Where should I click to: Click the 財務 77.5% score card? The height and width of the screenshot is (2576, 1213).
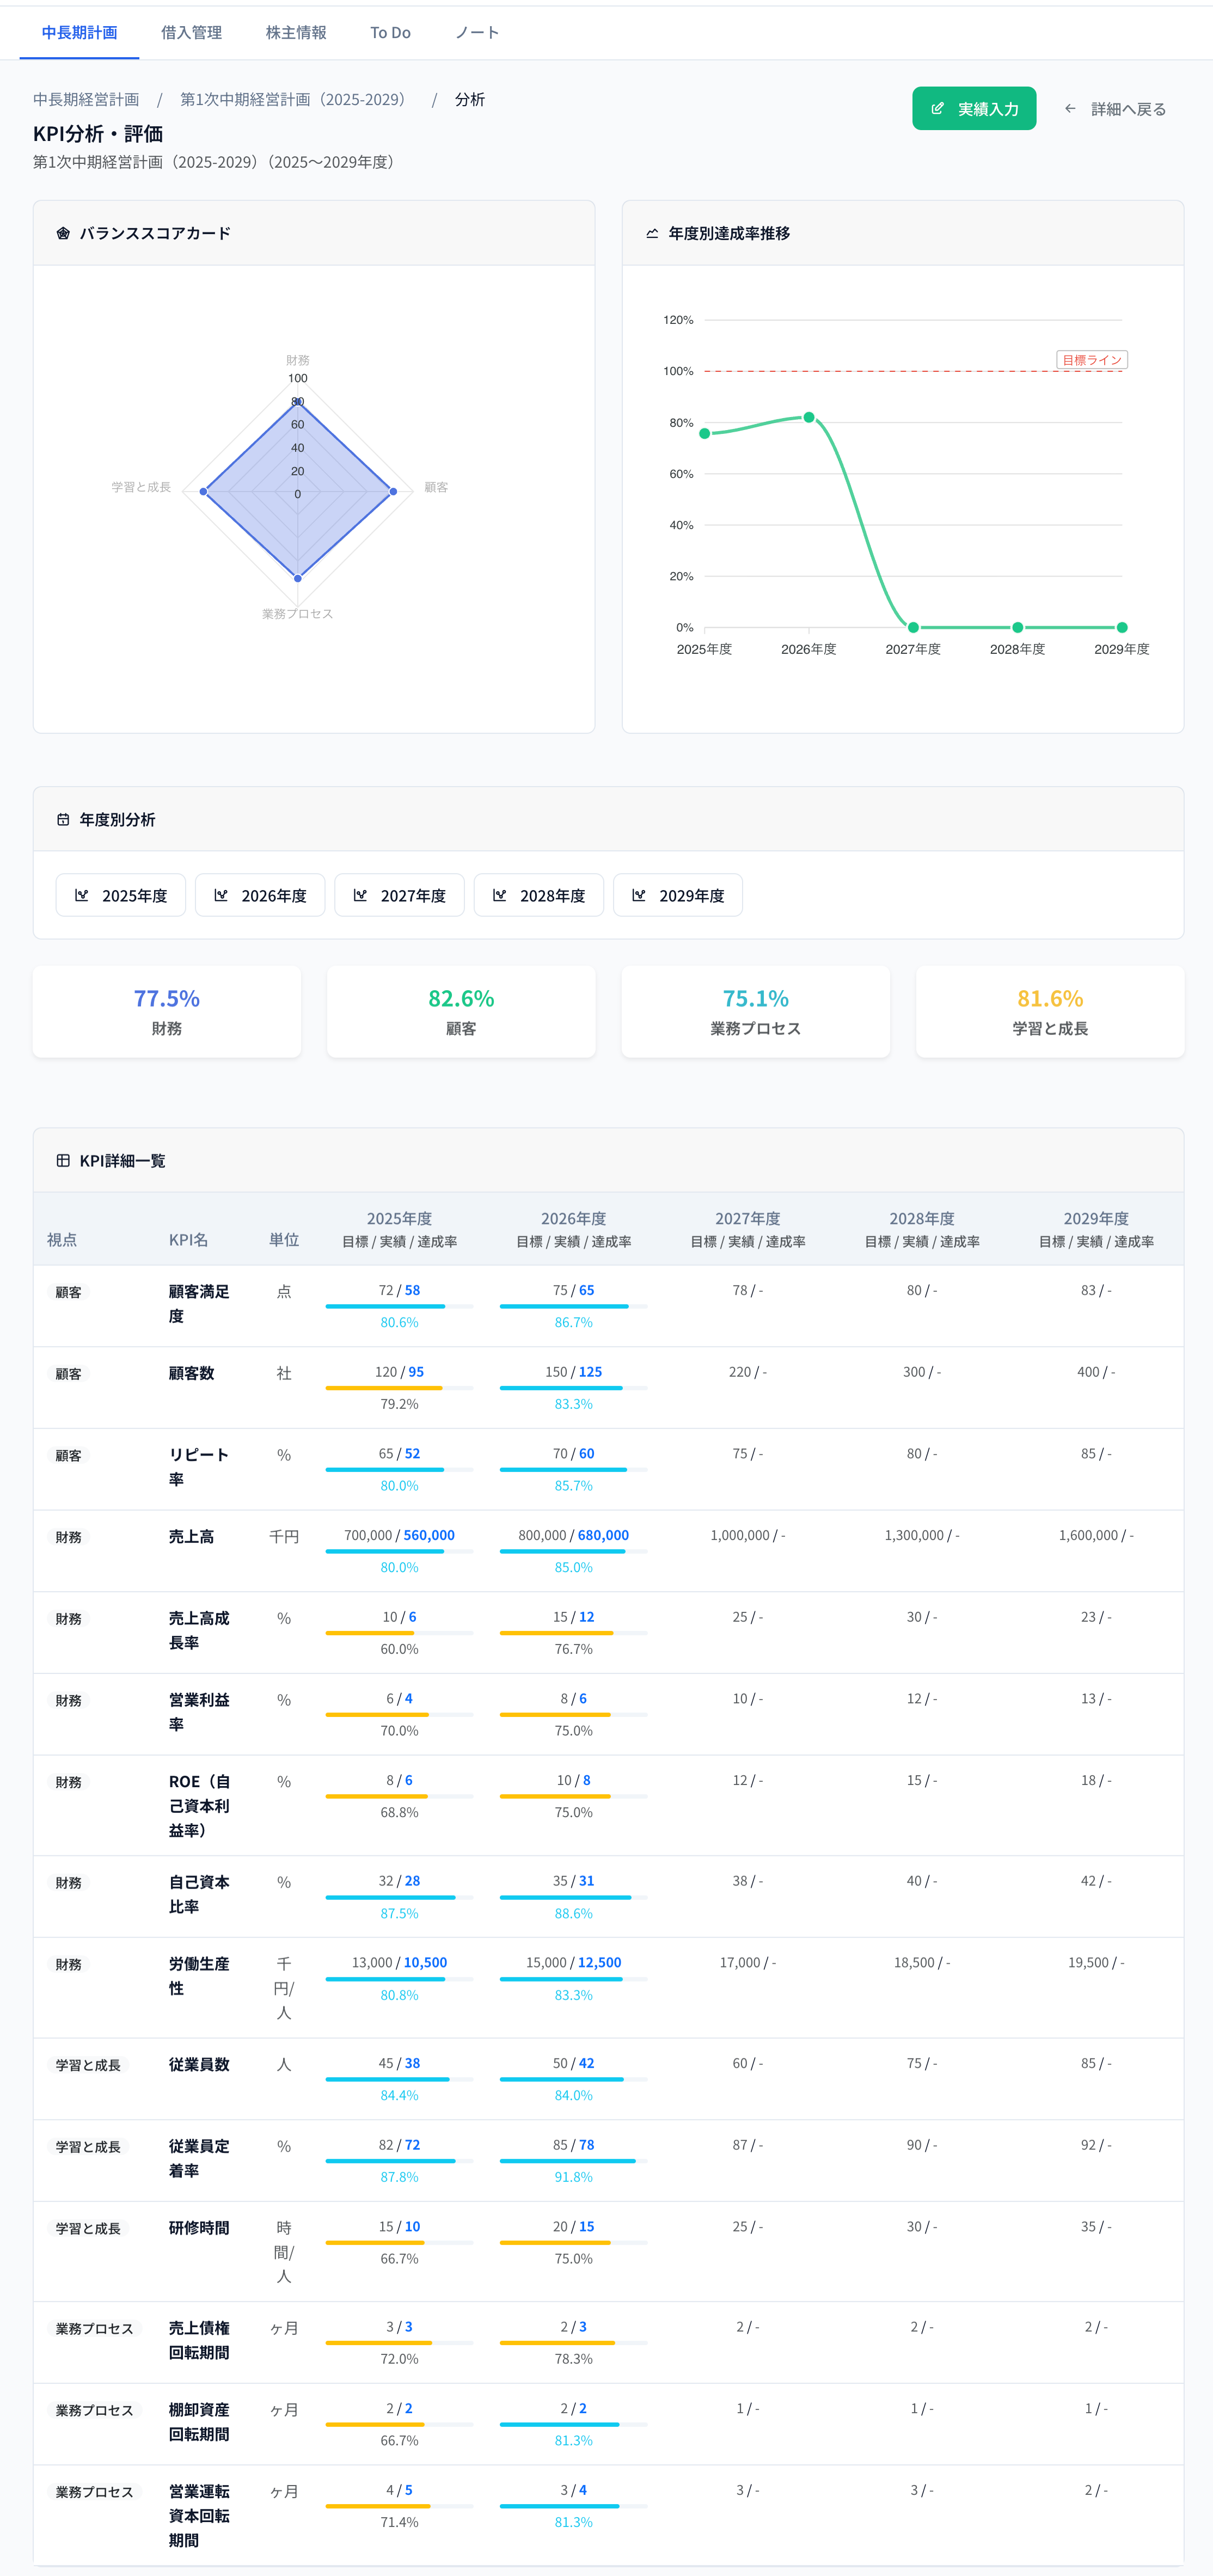click(x=167, y=1011)
